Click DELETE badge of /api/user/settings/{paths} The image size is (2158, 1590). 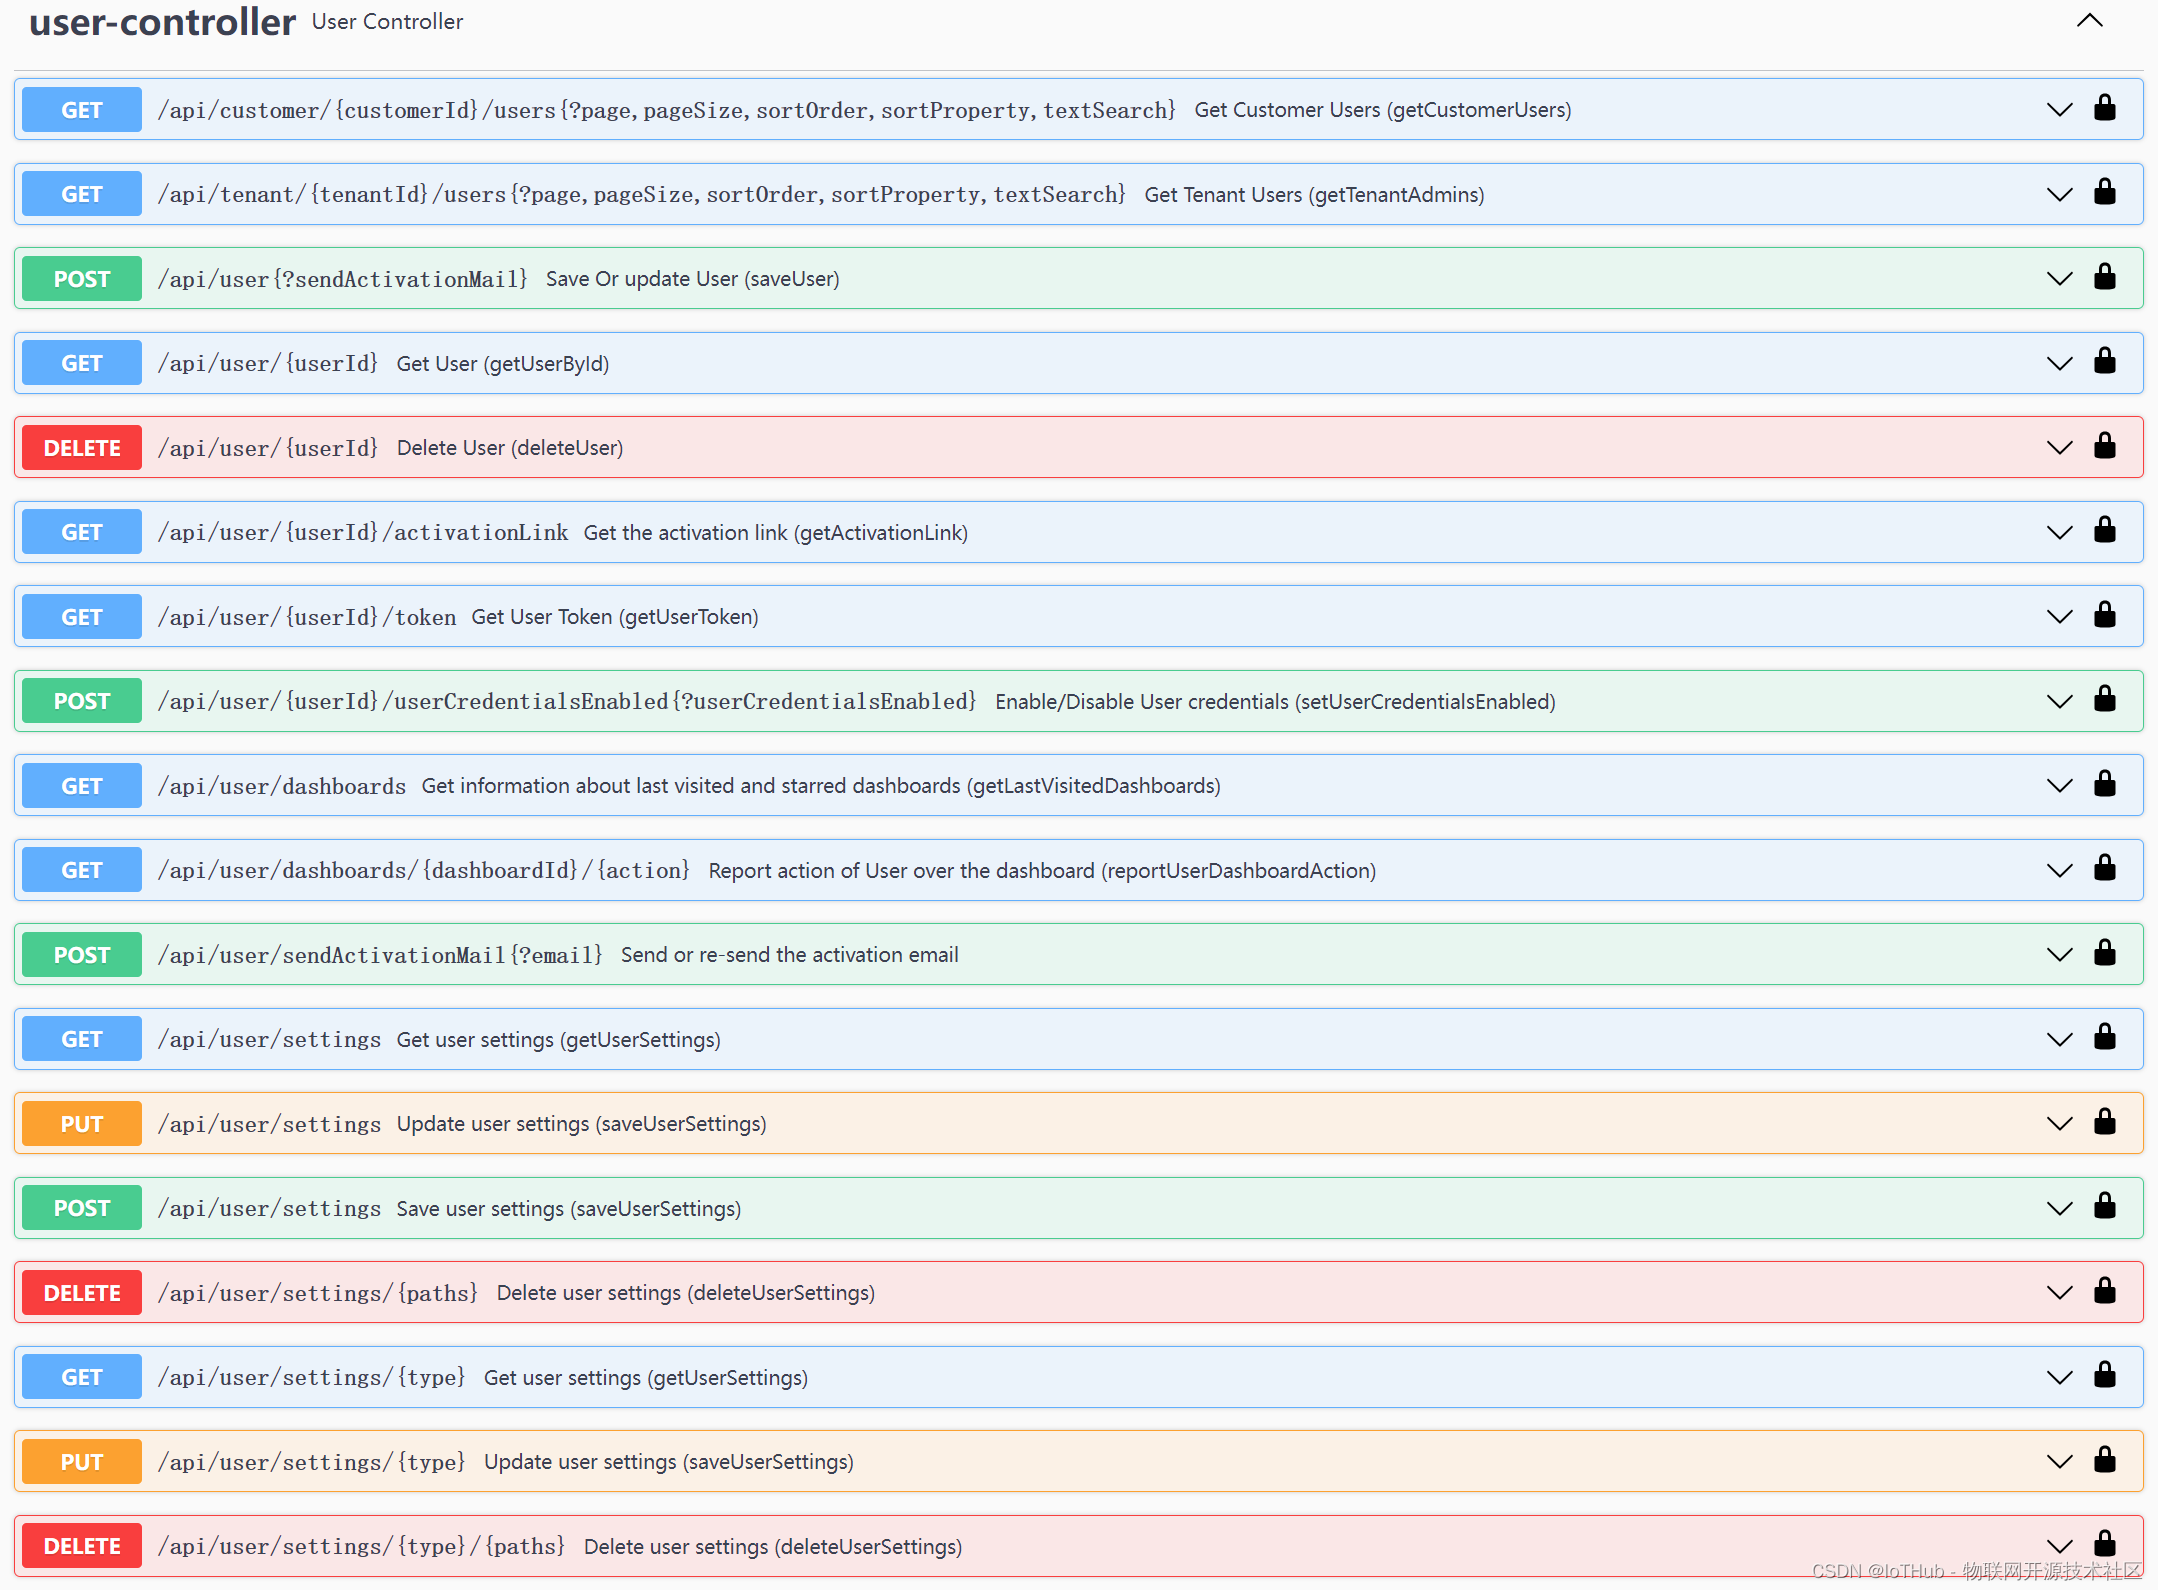[82, 1292]
